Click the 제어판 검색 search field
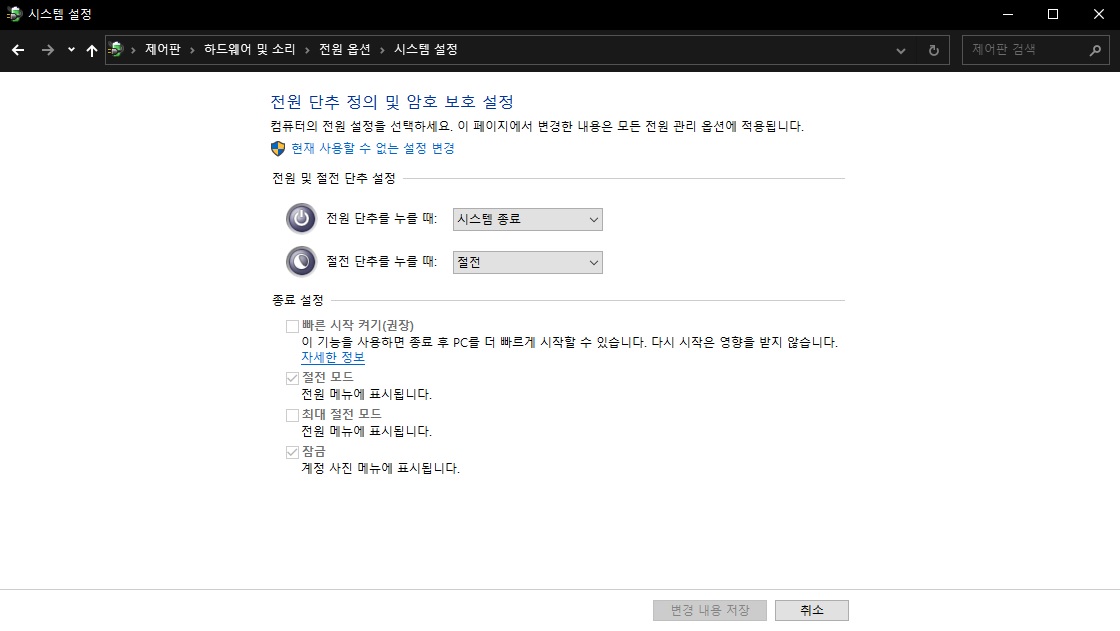Viewport: 1120px width, 631px height. pyautogui.click(x=1025, y=50)
